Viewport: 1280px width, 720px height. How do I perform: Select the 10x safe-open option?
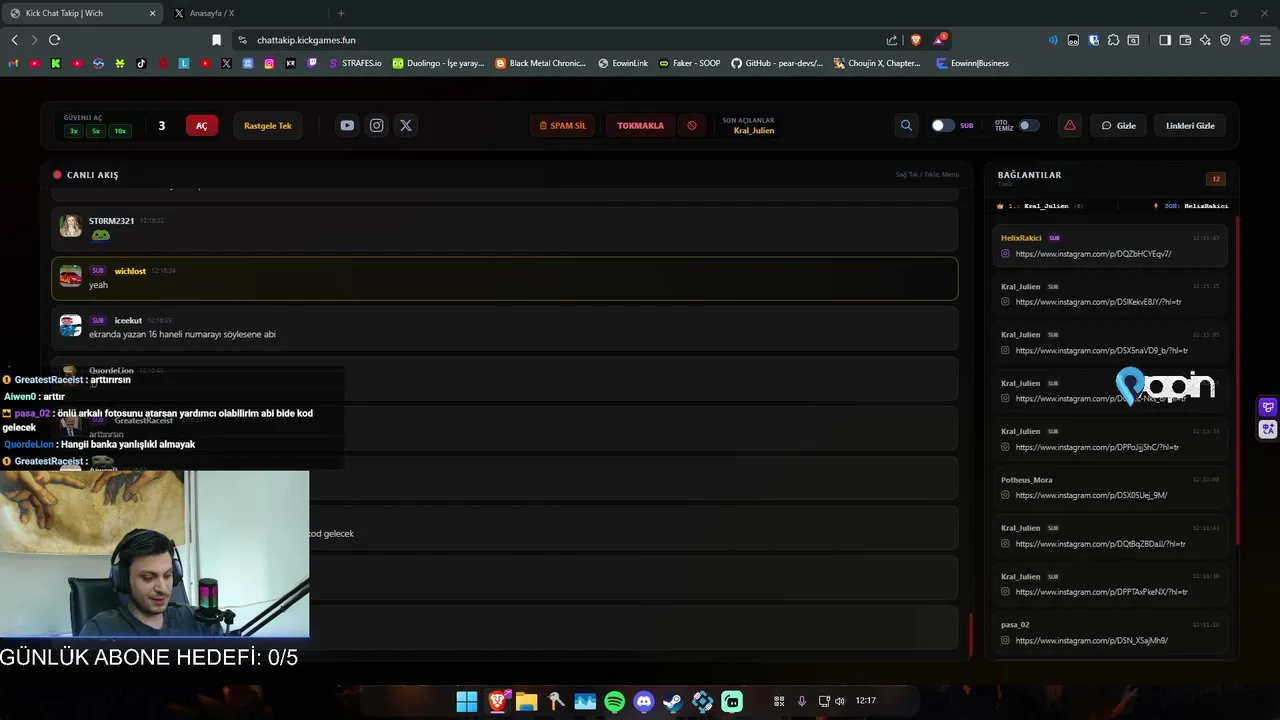click(x=120, y=131)
